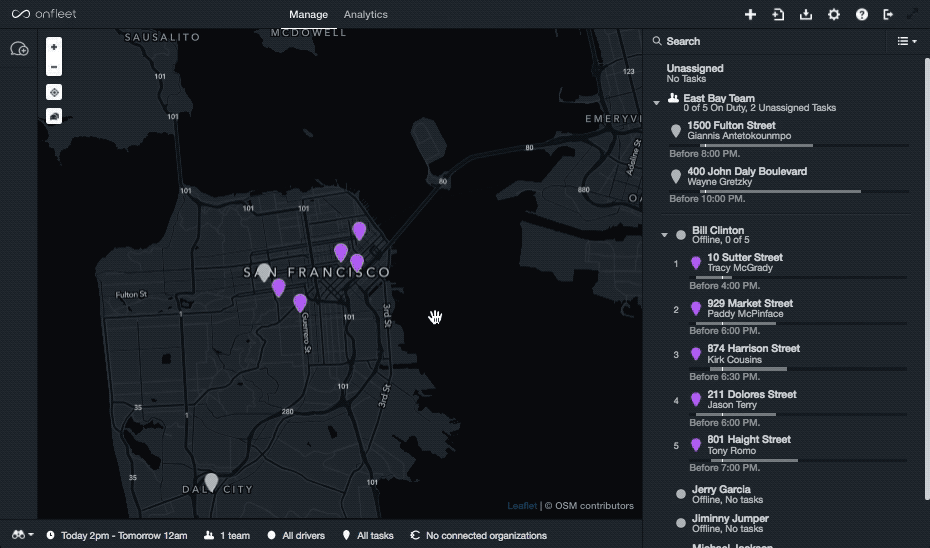Open the list view dropdown menu
930x548 pixels.
(906, 41)
